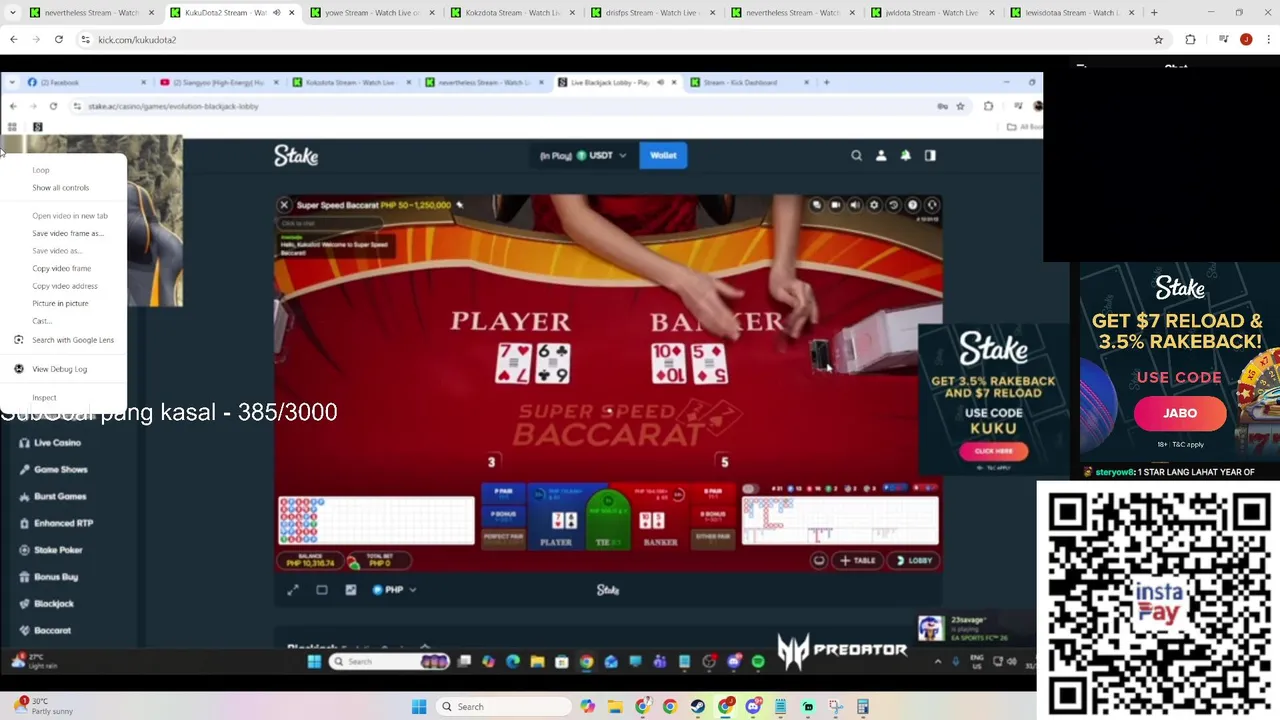Open the search icon in Stake header

click(x=856, y=155)
